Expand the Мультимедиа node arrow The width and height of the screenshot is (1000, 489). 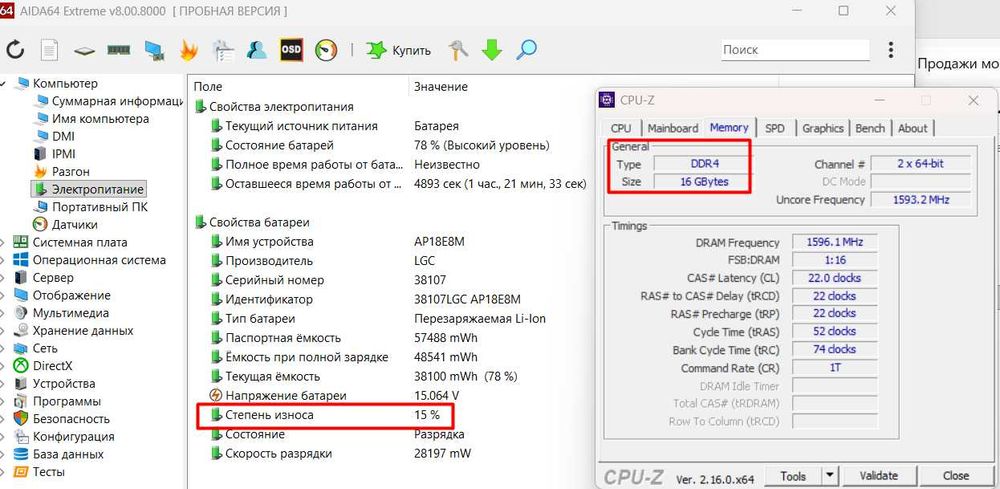pos(4,313)
